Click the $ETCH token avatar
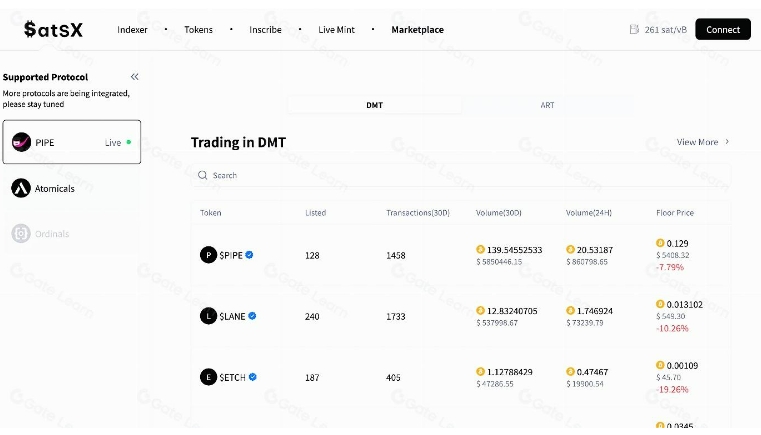The image size is (761, 435). 208,377
